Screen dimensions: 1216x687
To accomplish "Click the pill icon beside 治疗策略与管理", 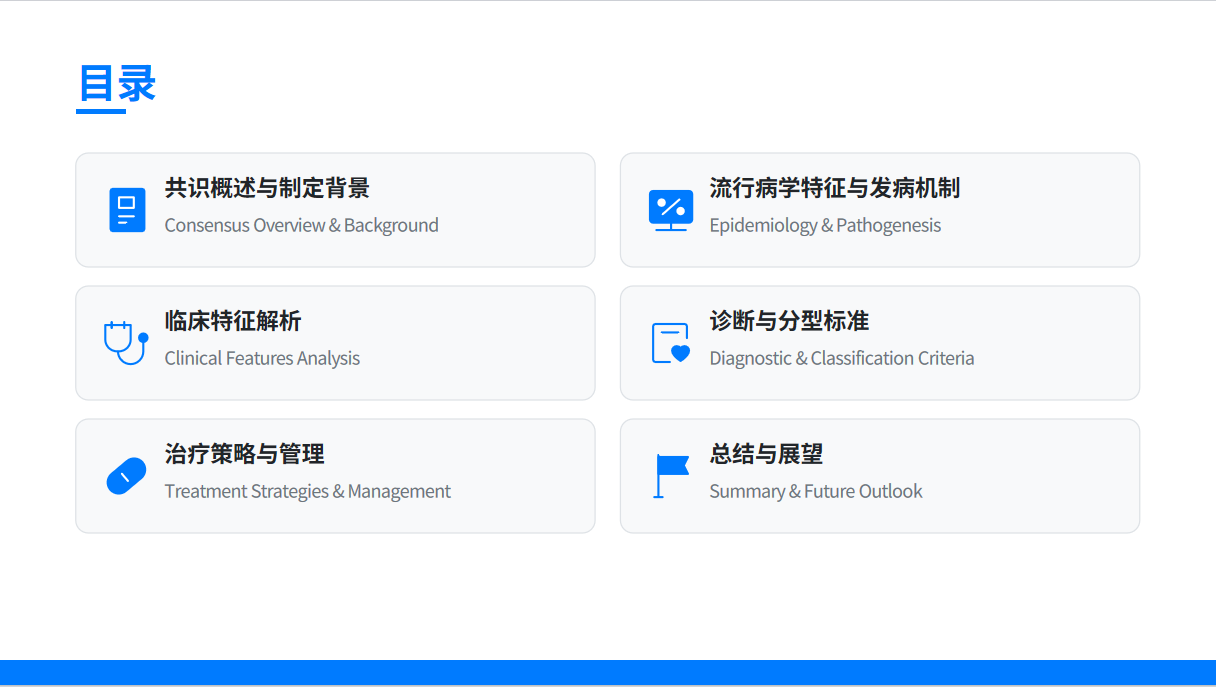I will point(126,475).
